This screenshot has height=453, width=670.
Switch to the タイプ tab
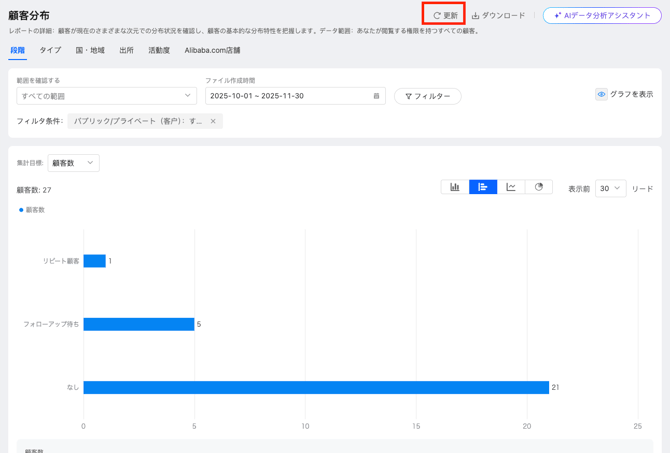[x=50, y=50]
